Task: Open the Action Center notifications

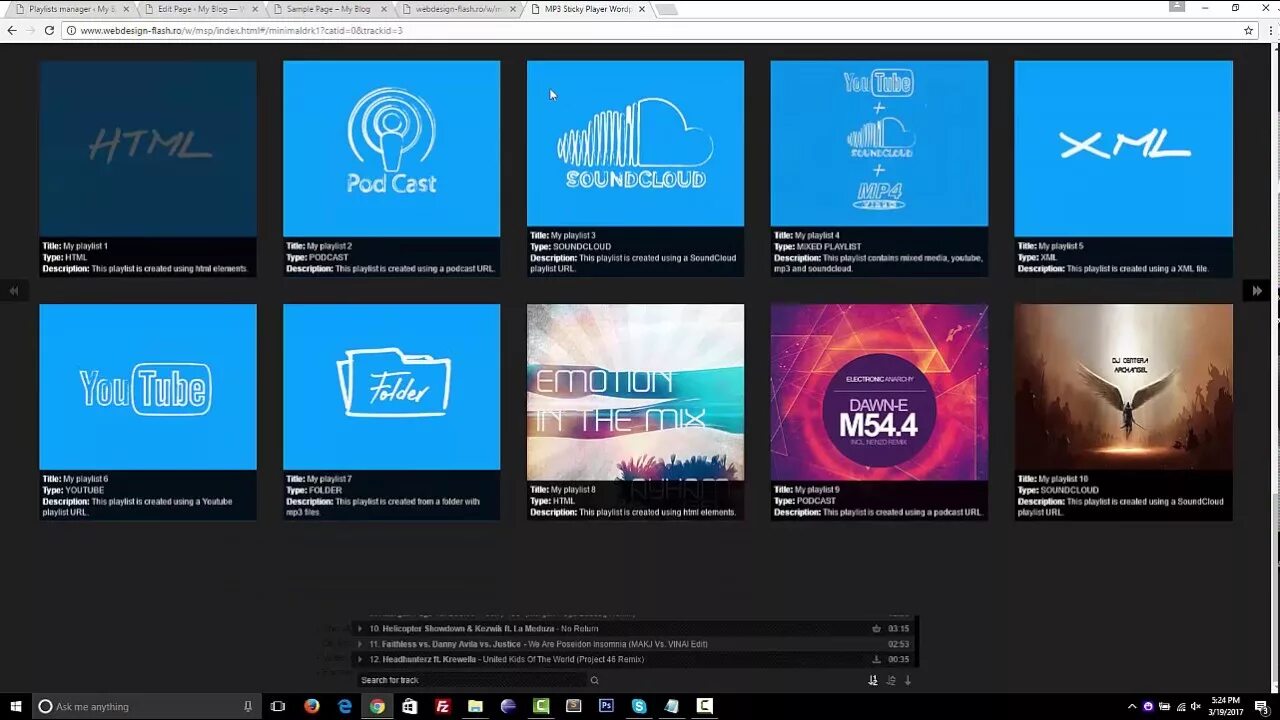Action: point(1261,706)
